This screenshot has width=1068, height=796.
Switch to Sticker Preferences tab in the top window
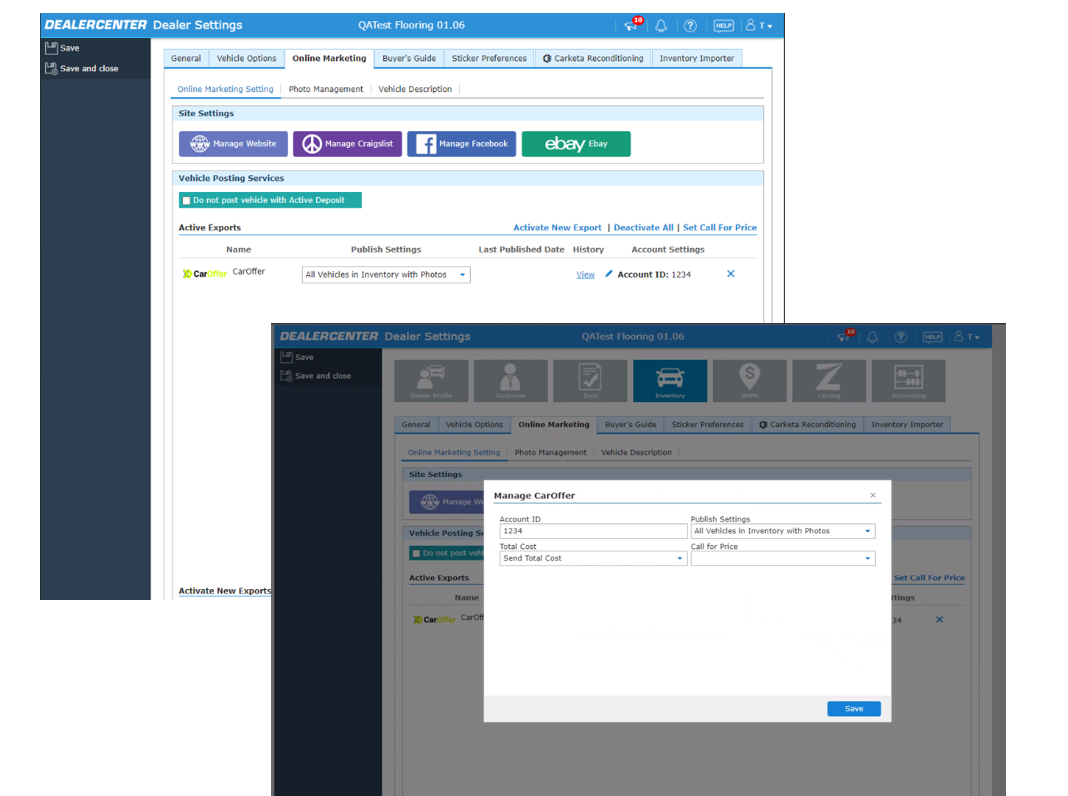[x=489, y=59]
